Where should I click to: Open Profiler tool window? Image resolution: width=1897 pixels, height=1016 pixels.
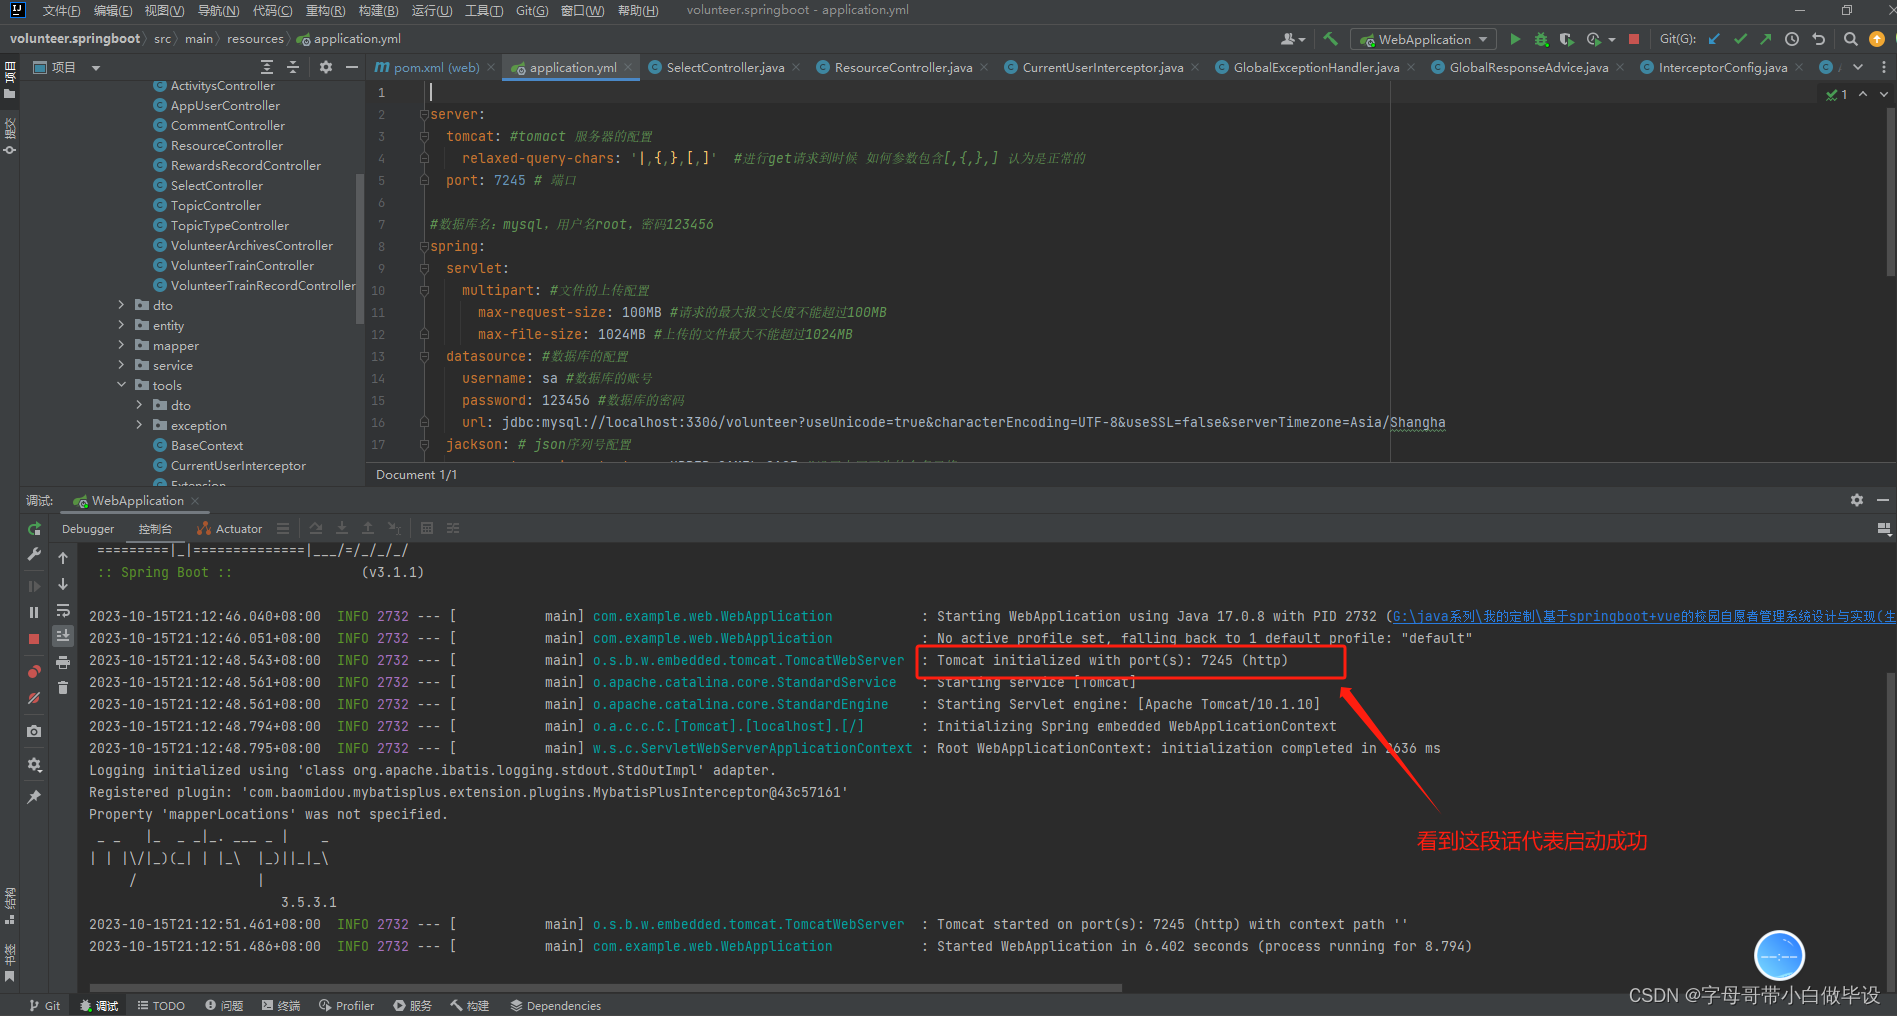point(346,1005)
